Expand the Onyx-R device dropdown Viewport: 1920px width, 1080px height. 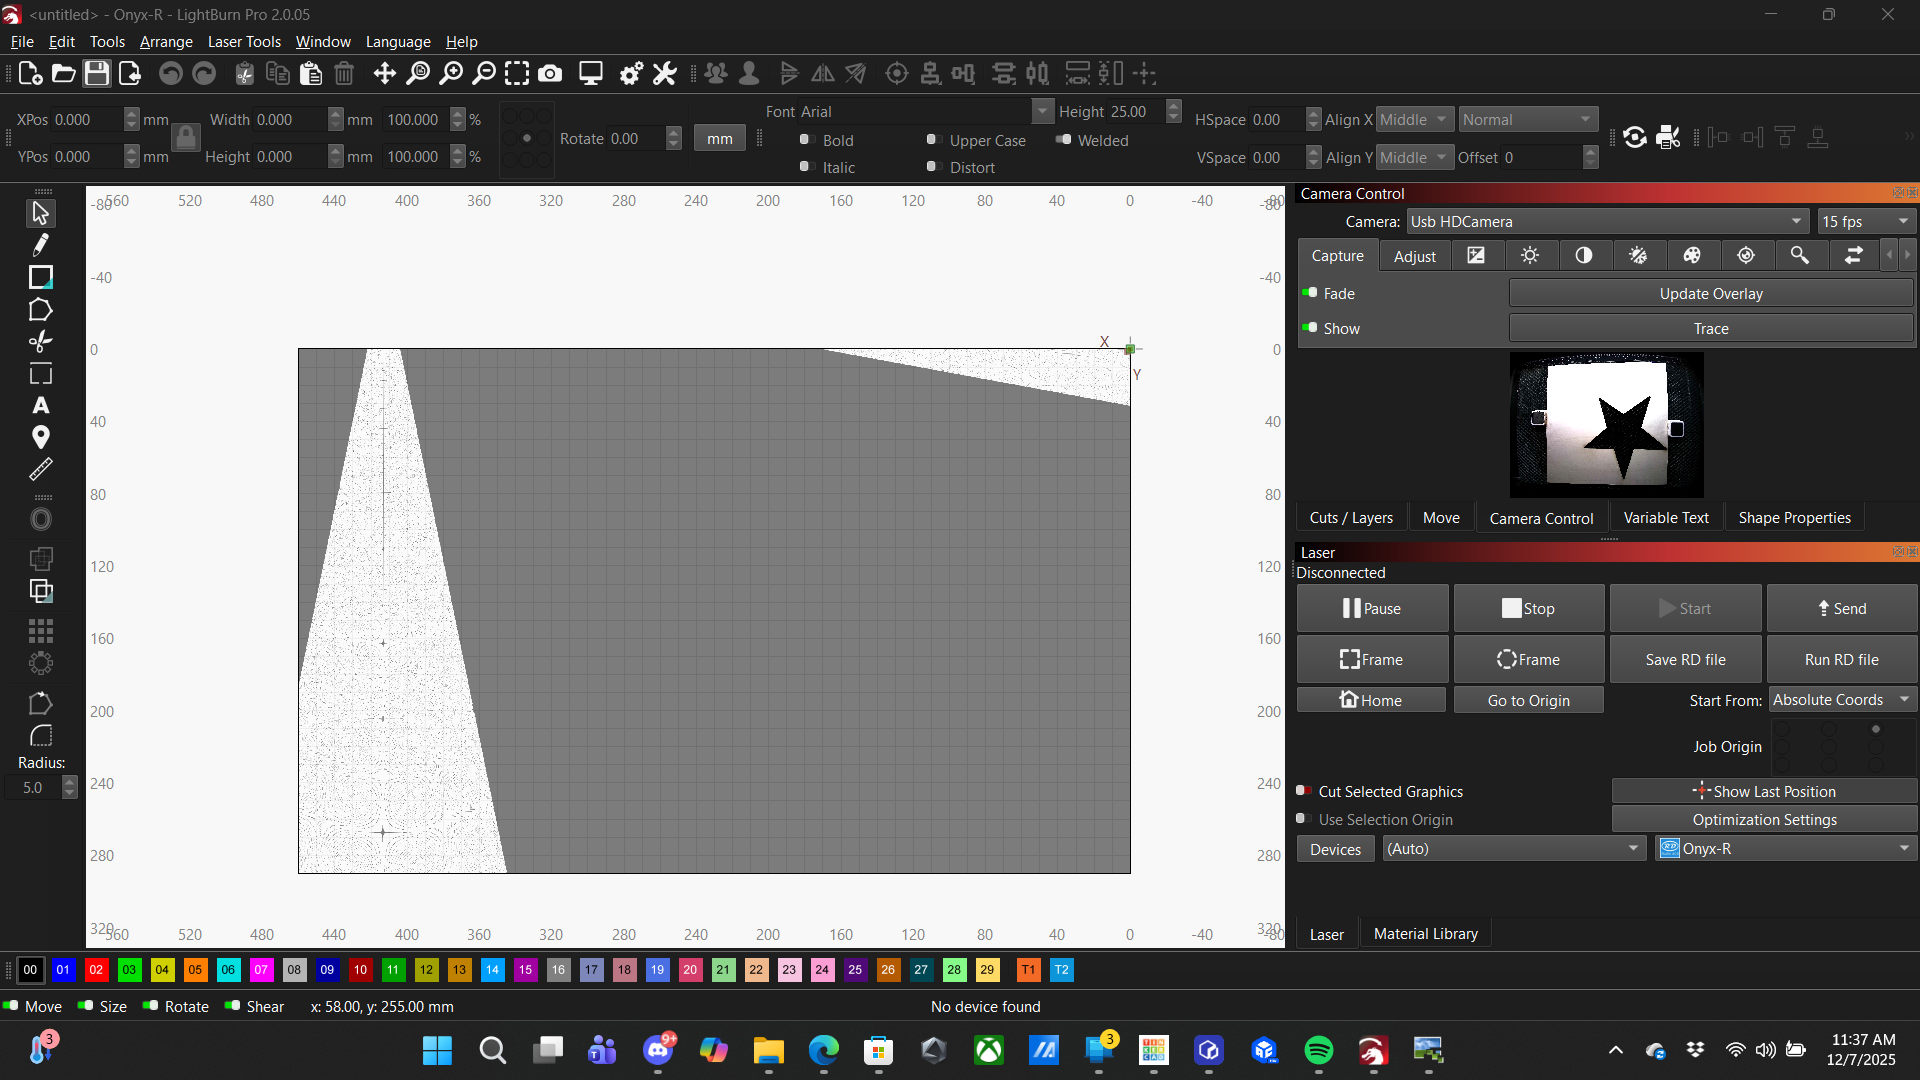(x=1786, y=848)
